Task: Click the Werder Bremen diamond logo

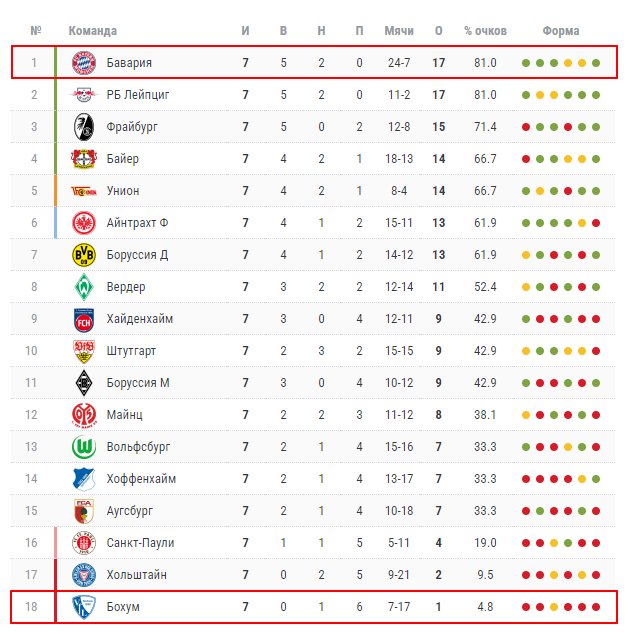Action: pyautogui.click(x=83, y=287)
